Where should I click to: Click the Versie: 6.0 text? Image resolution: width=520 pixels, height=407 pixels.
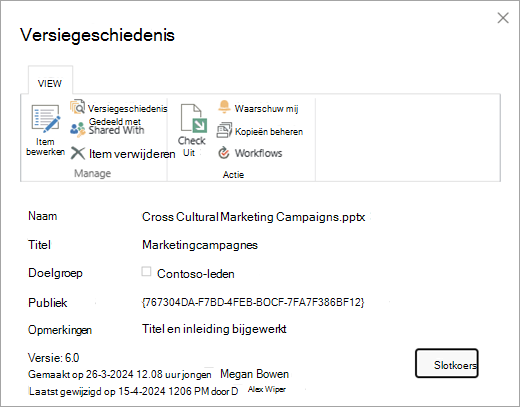(54, 358)
